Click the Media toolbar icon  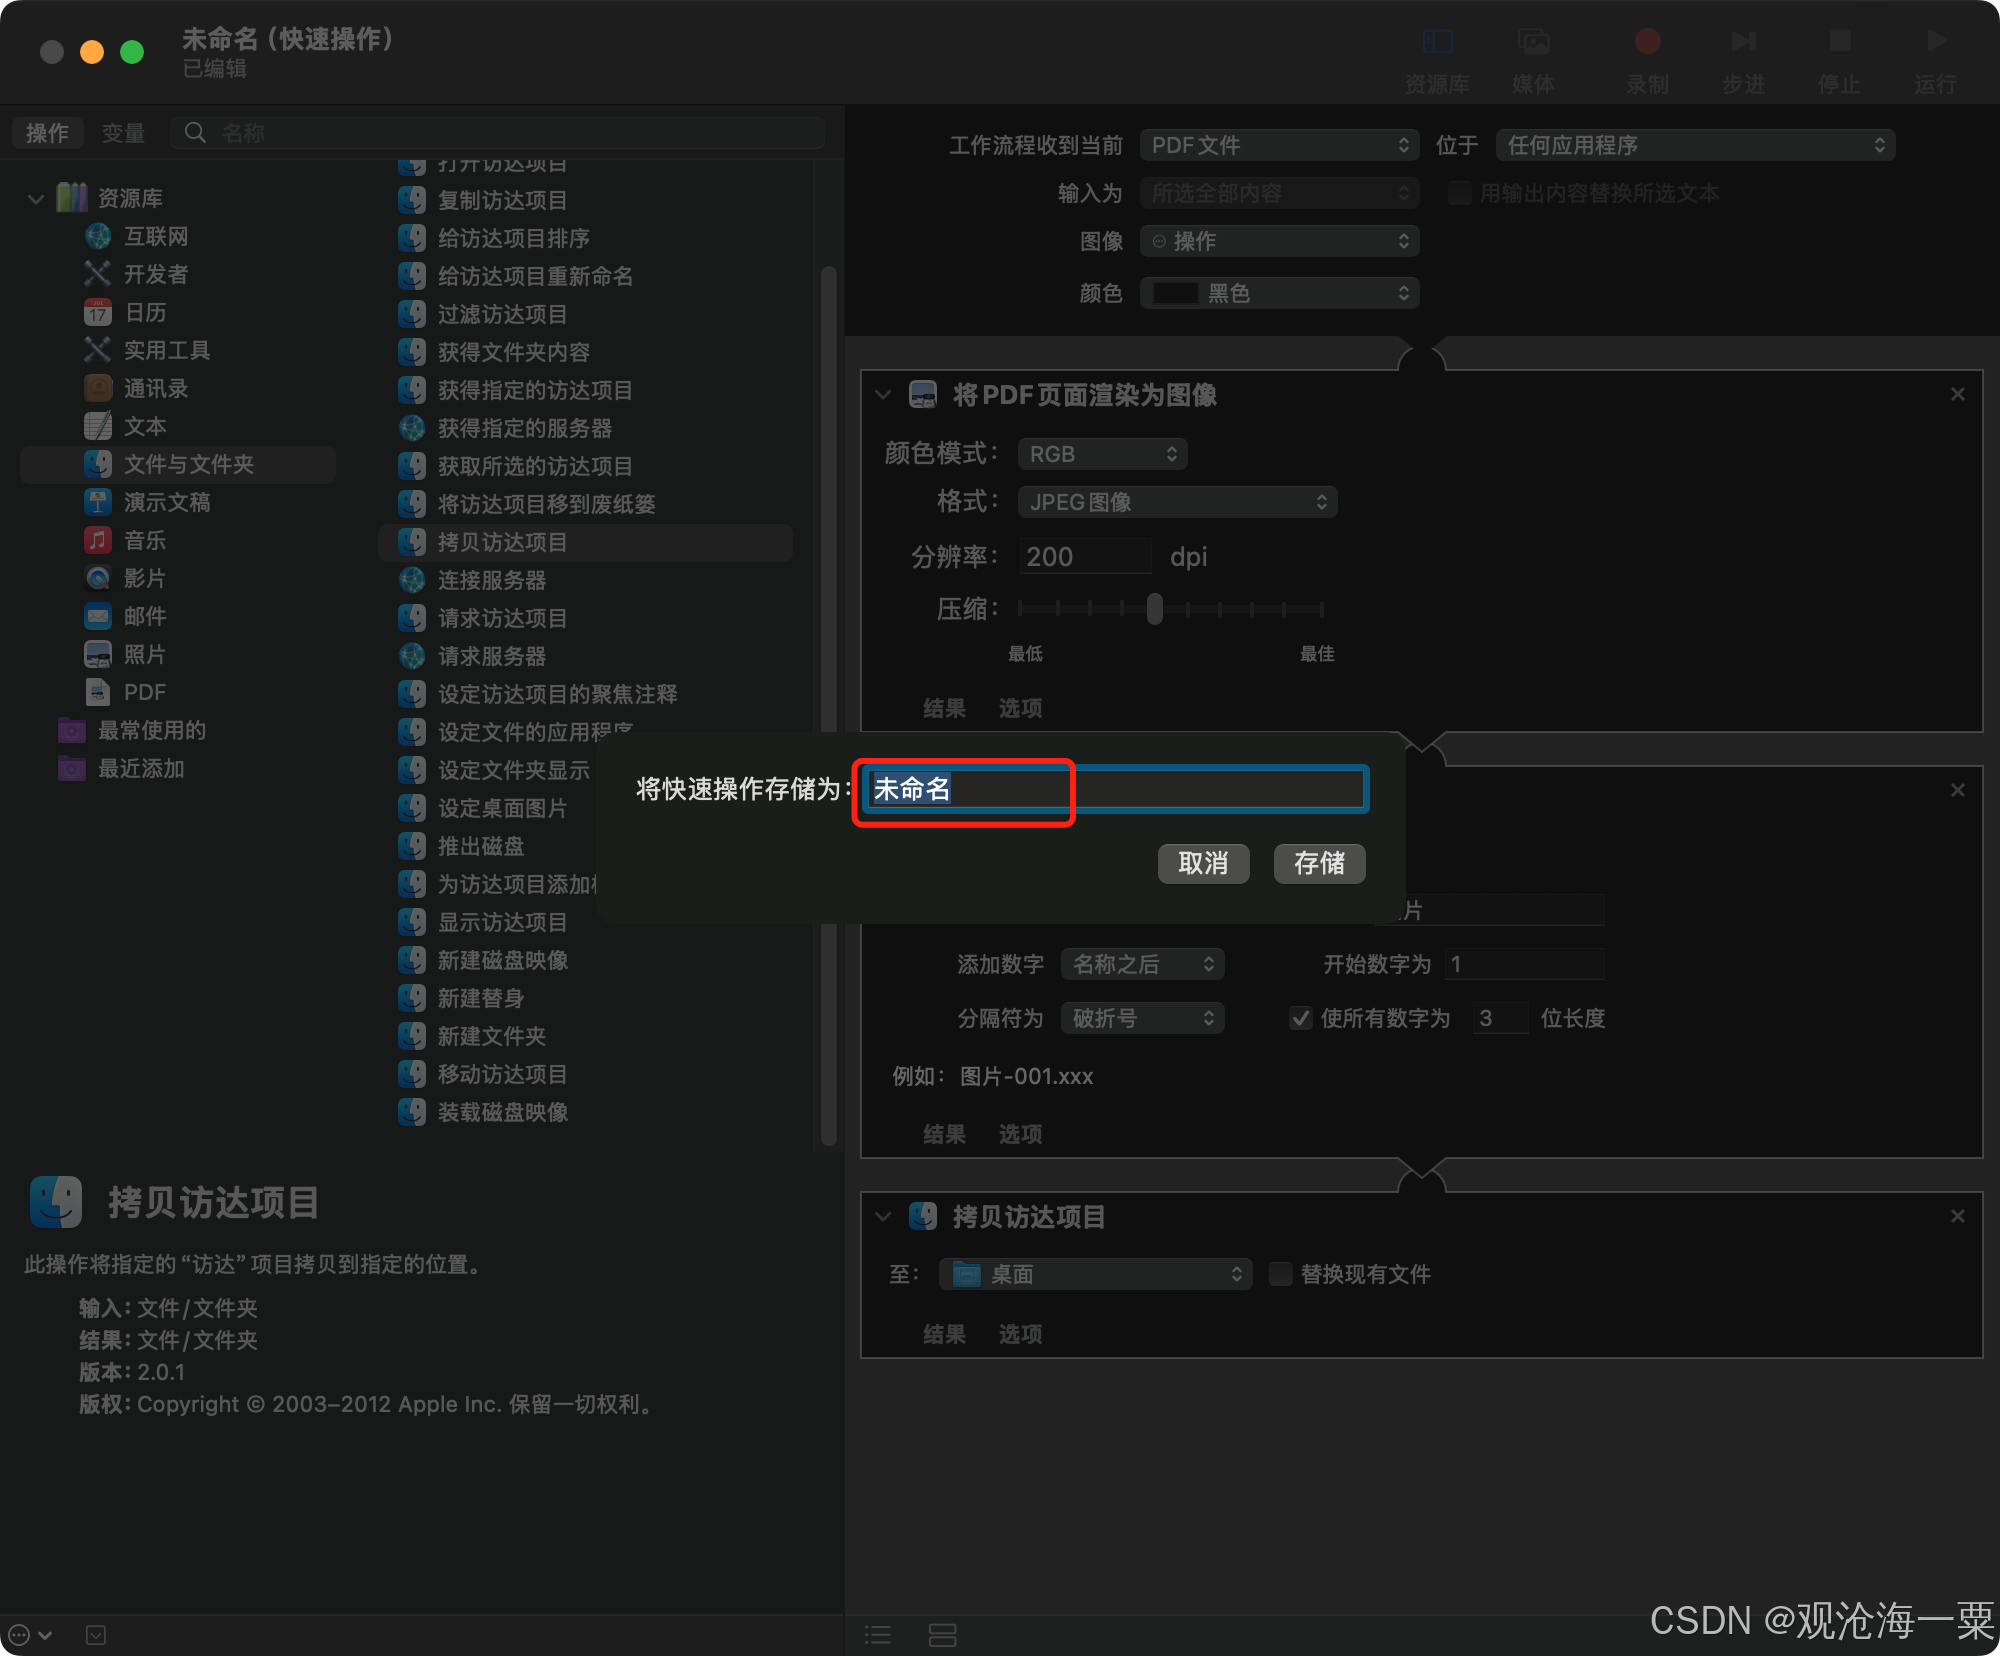[x=1533, y=42]
